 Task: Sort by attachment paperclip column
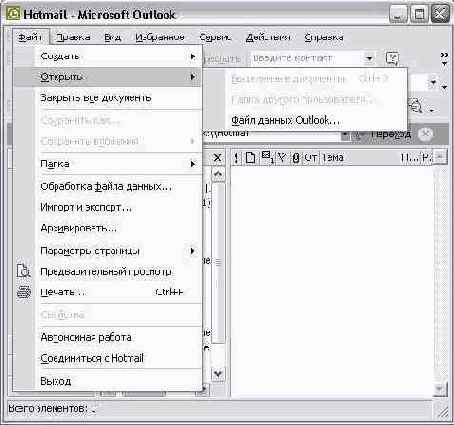click(x=296, y=157)
